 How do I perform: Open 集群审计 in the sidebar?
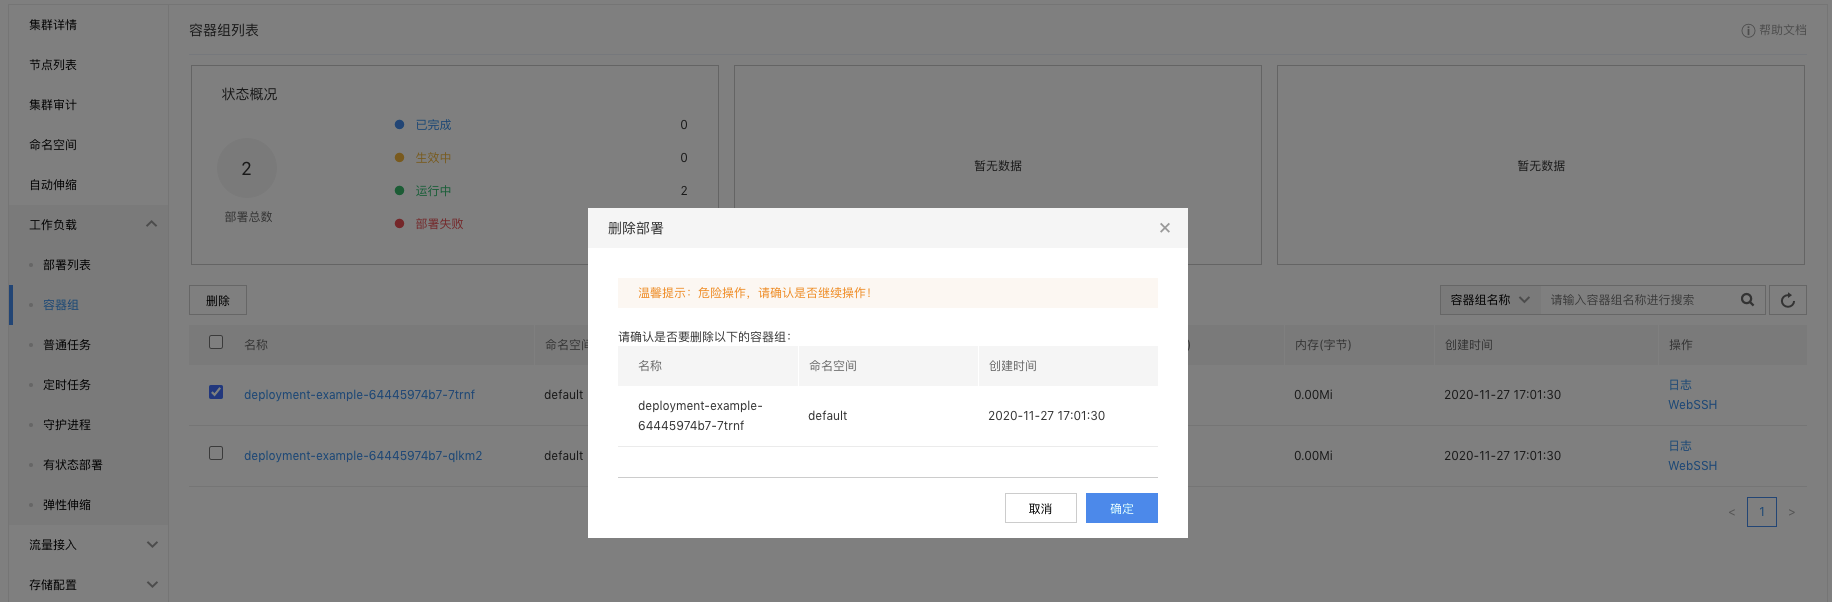(53, 105)
